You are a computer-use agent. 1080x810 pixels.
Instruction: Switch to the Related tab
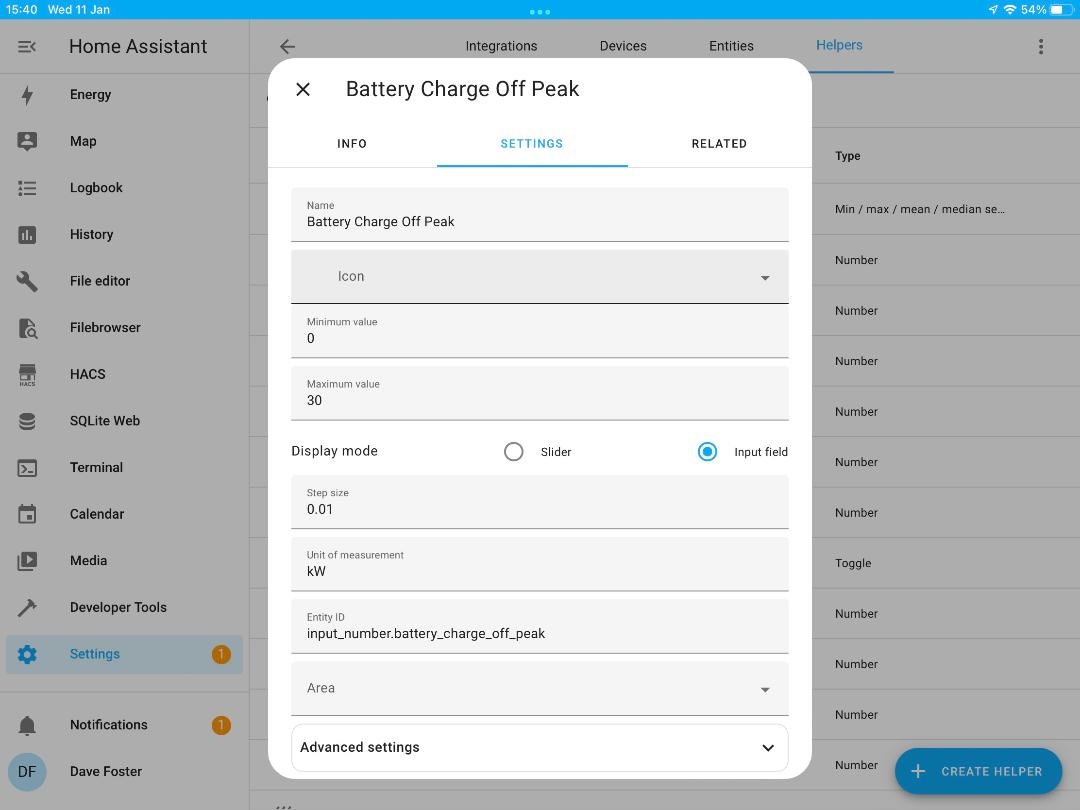719,144
